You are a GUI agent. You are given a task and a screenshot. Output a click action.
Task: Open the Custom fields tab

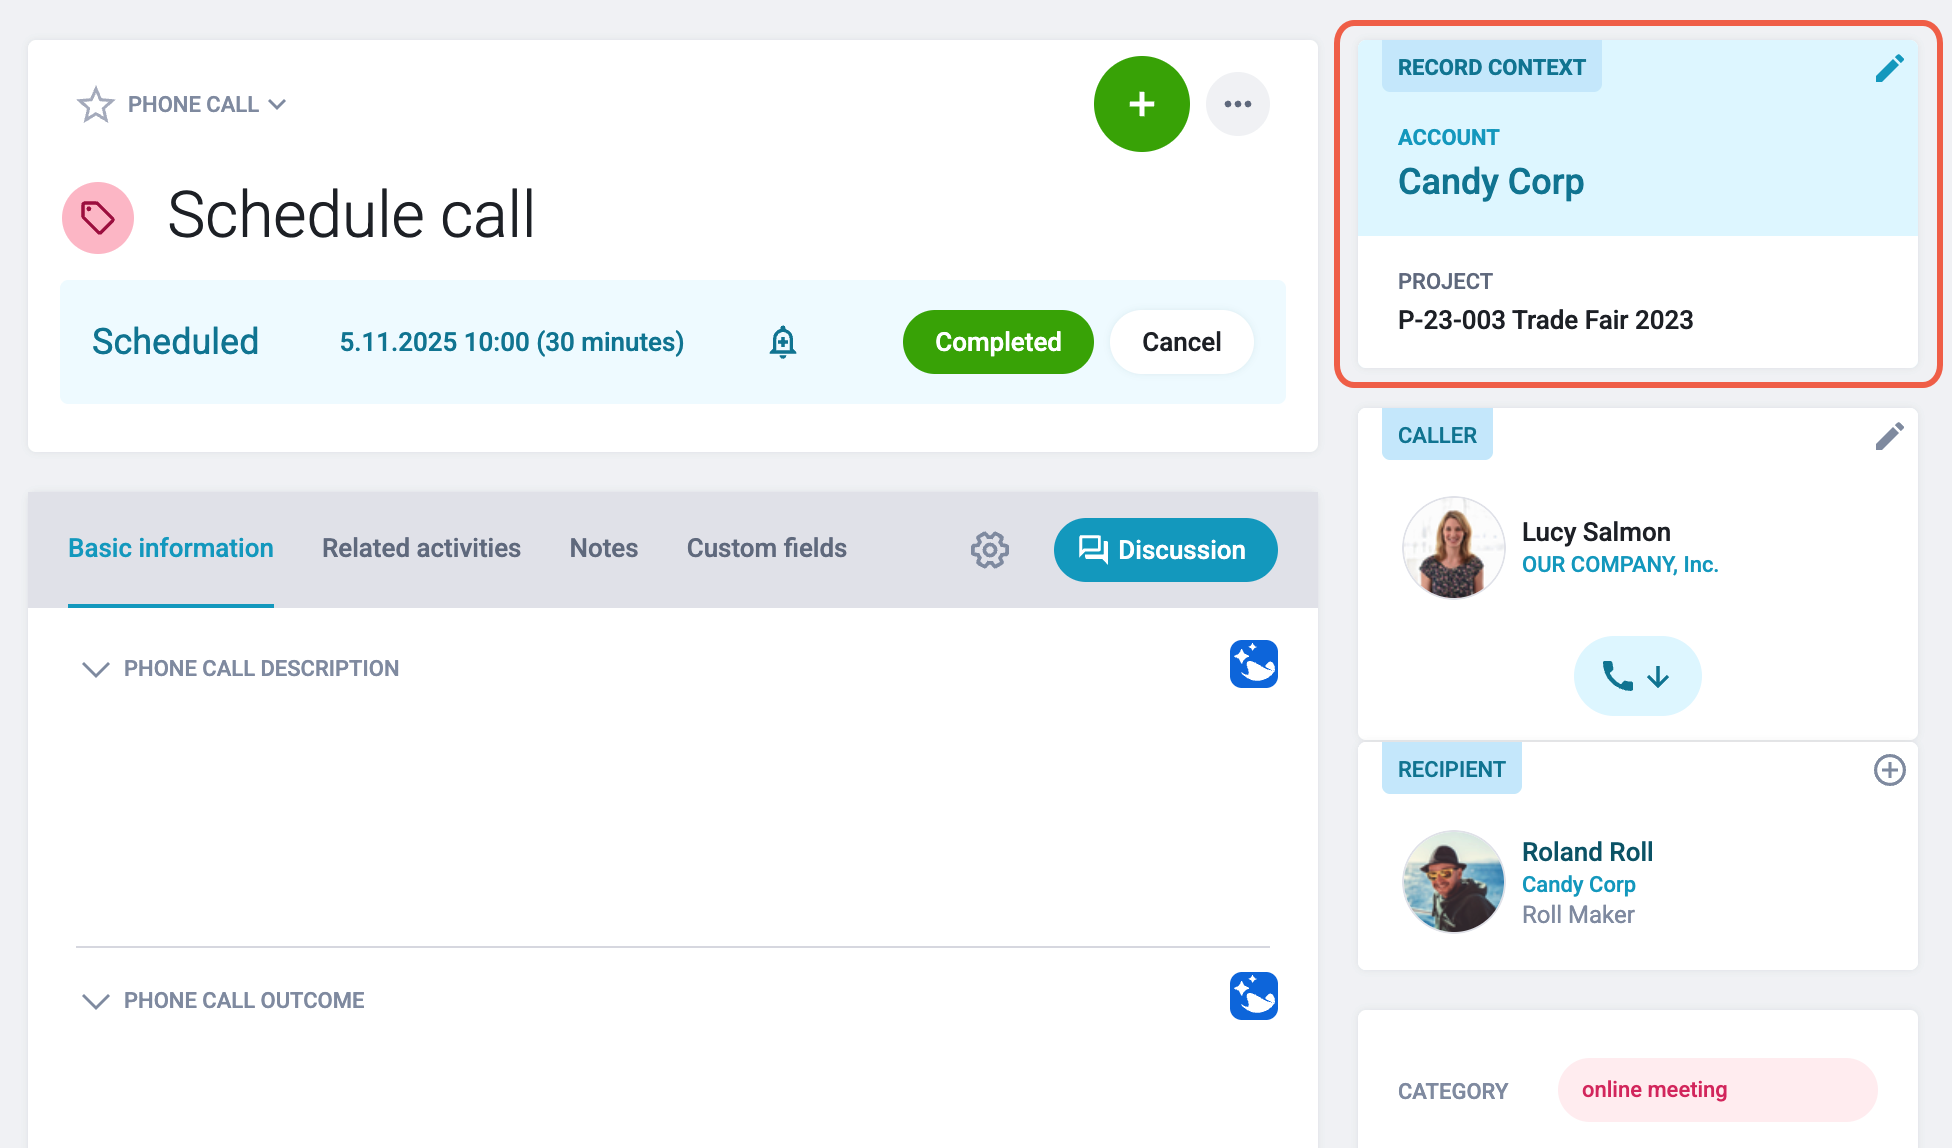click(767, 549)
